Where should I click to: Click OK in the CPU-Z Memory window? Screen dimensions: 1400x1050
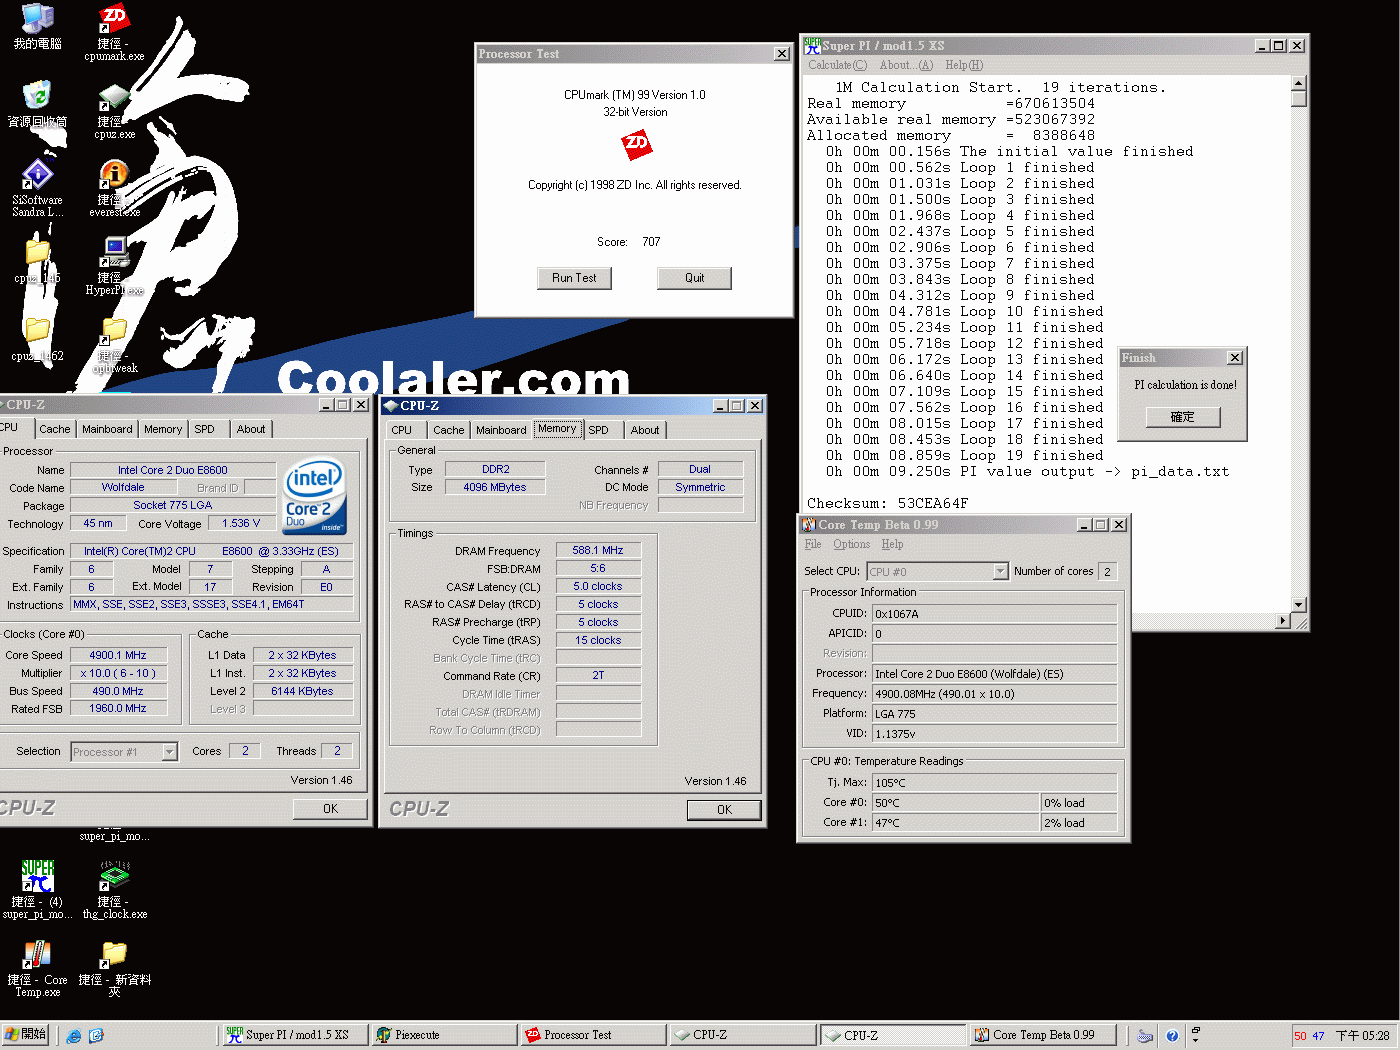tap(724, 810)
